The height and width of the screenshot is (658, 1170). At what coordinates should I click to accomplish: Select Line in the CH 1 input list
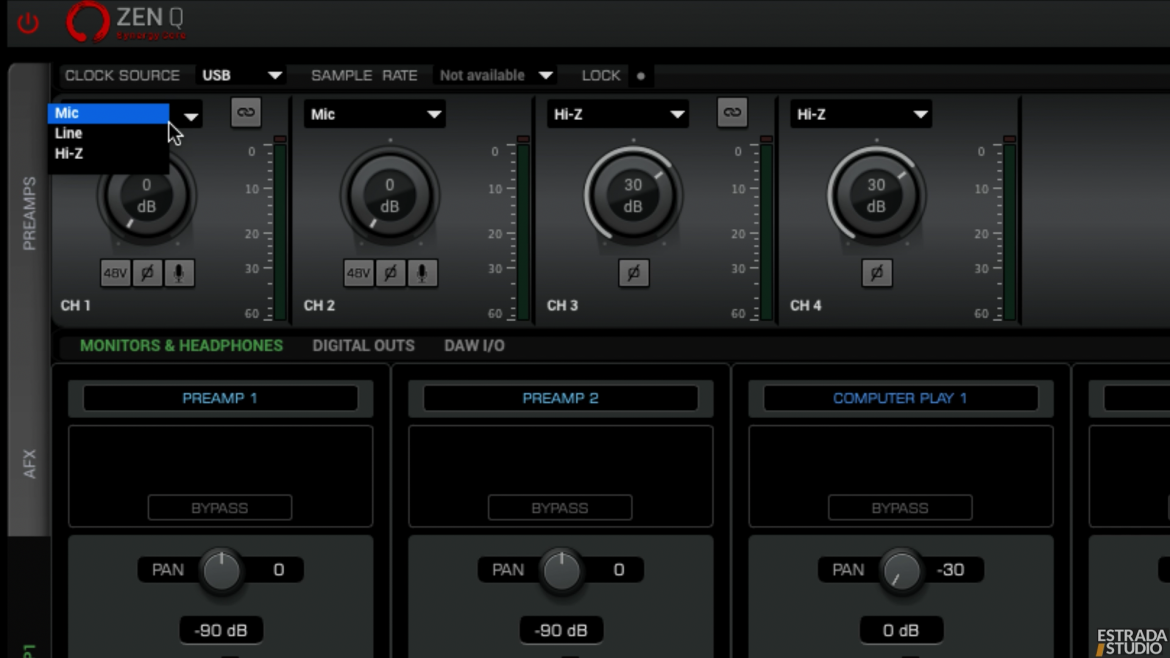coord(108,133)
